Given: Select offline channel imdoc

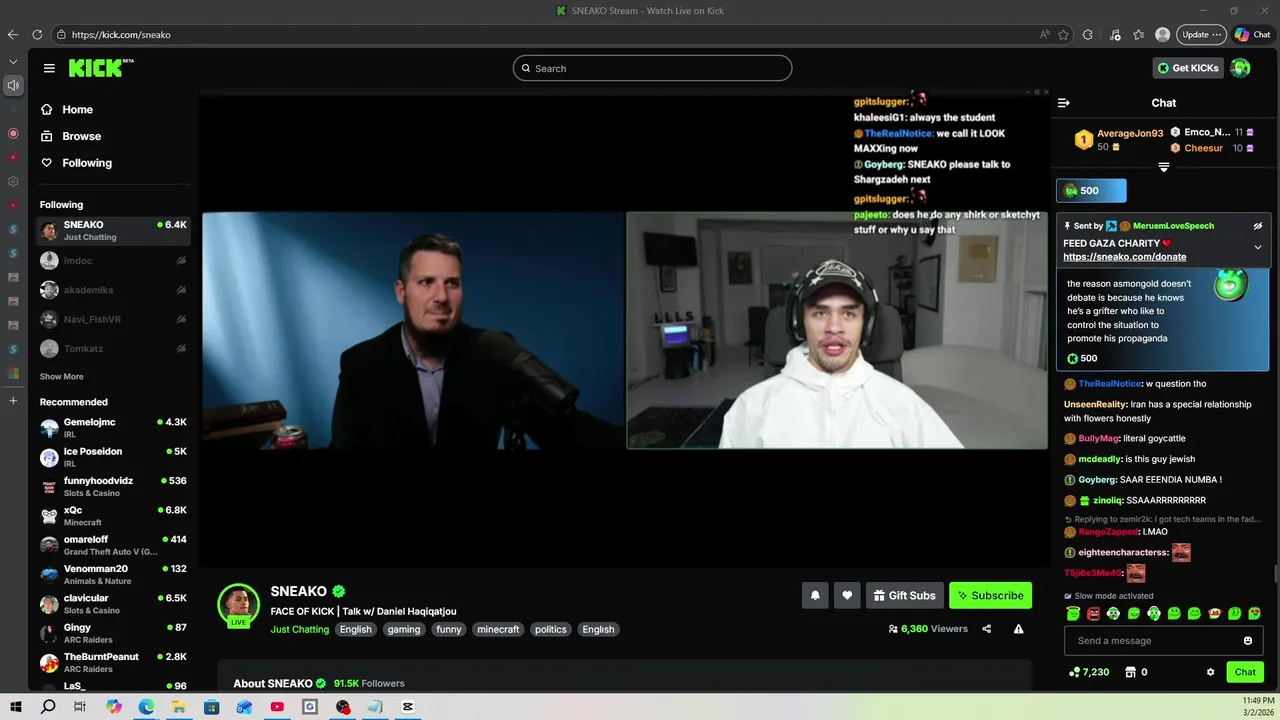Looking at the screenshot, I should click(113, 260).
